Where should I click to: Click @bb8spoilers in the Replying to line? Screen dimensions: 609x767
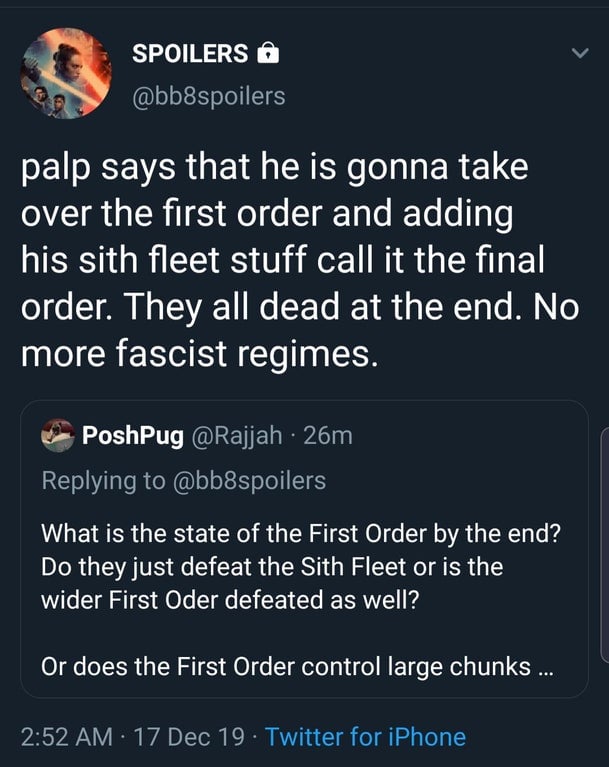(249, 480)
